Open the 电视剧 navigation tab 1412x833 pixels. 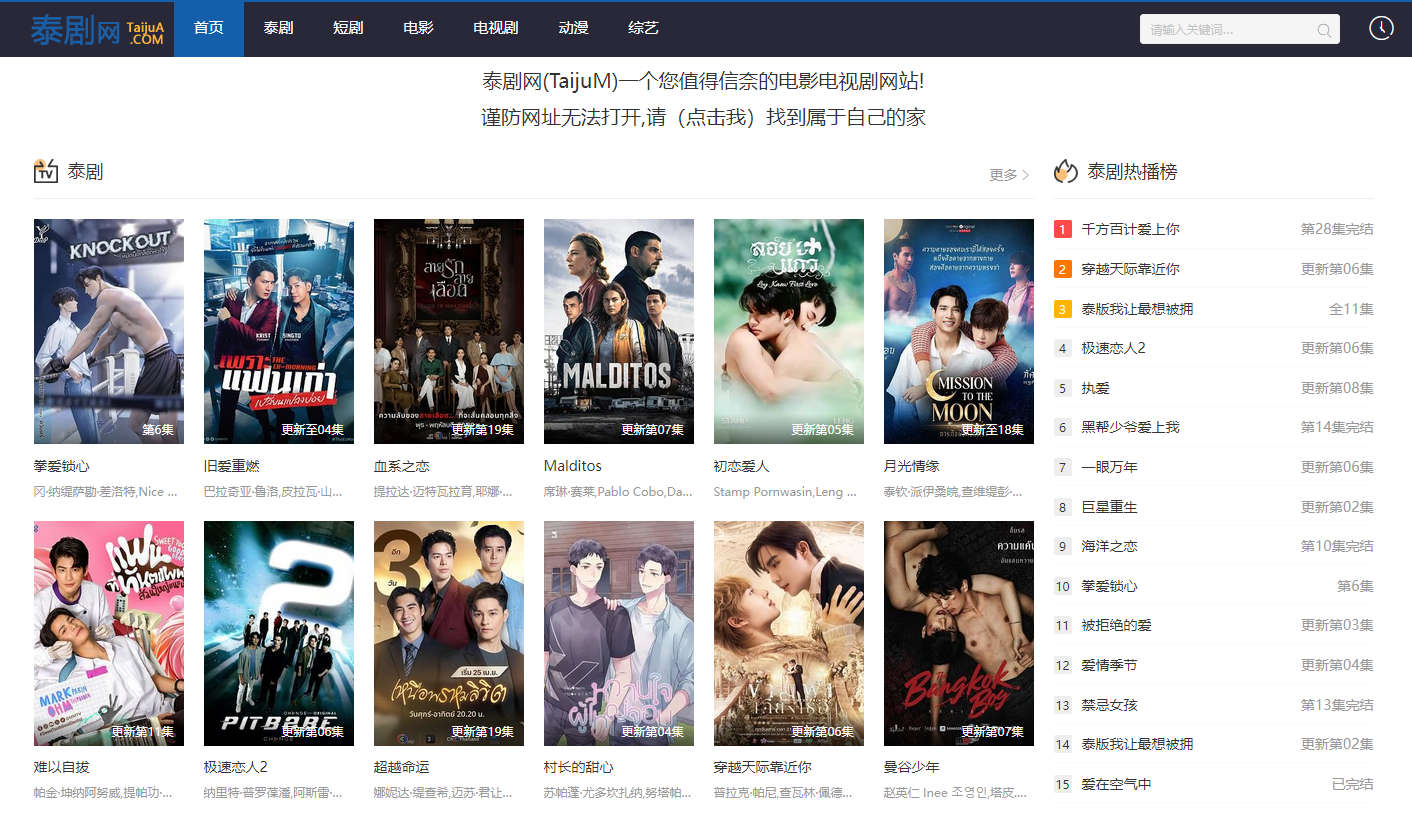[496, 28]
